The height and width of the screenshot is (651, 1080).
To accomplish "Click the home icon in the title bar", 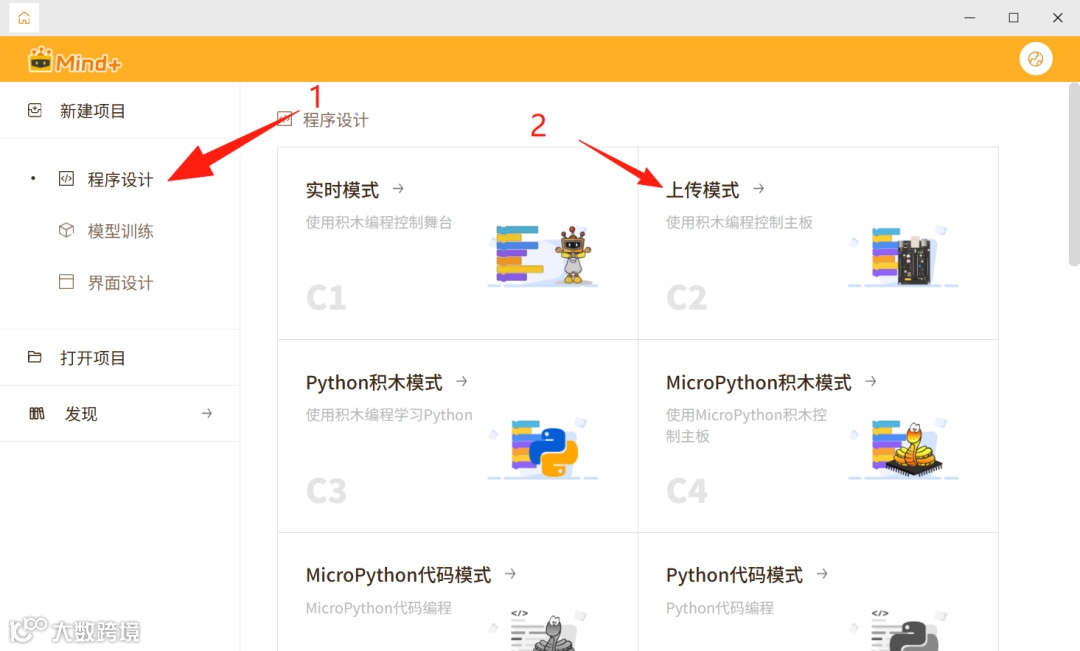I will 24,18.
